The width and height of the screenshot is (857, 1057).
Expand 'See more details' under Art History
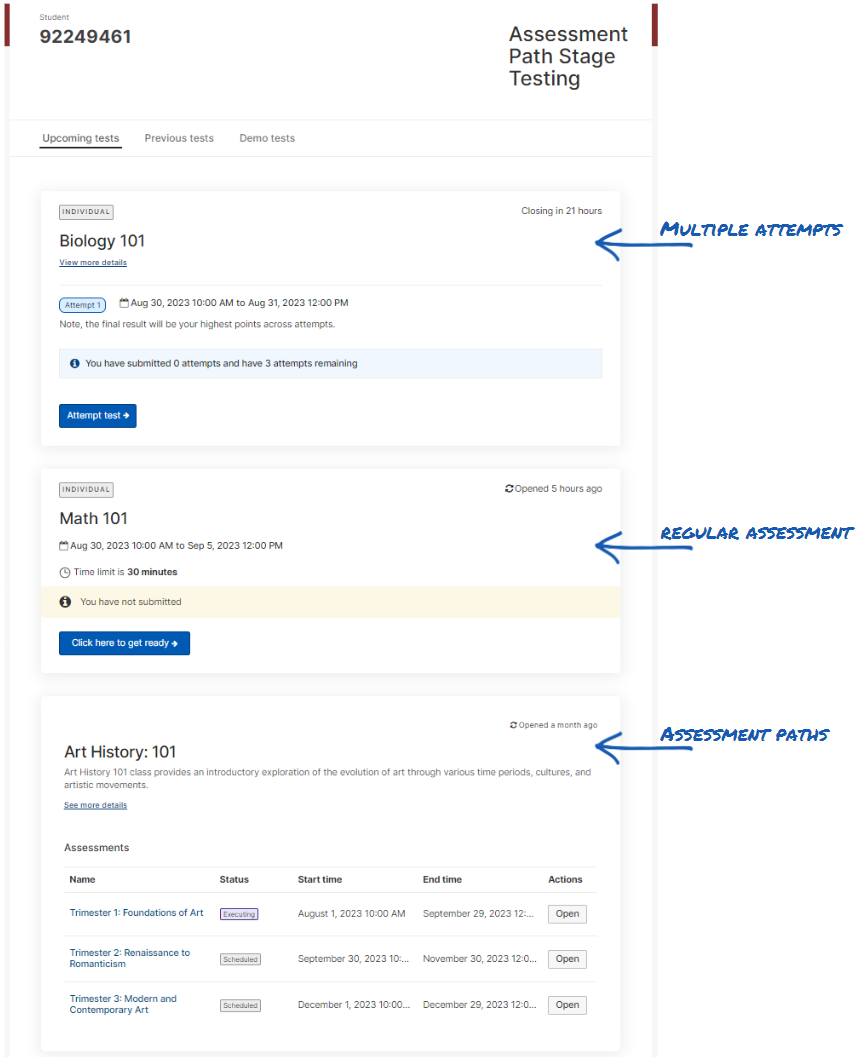click(x=95, y=805)
